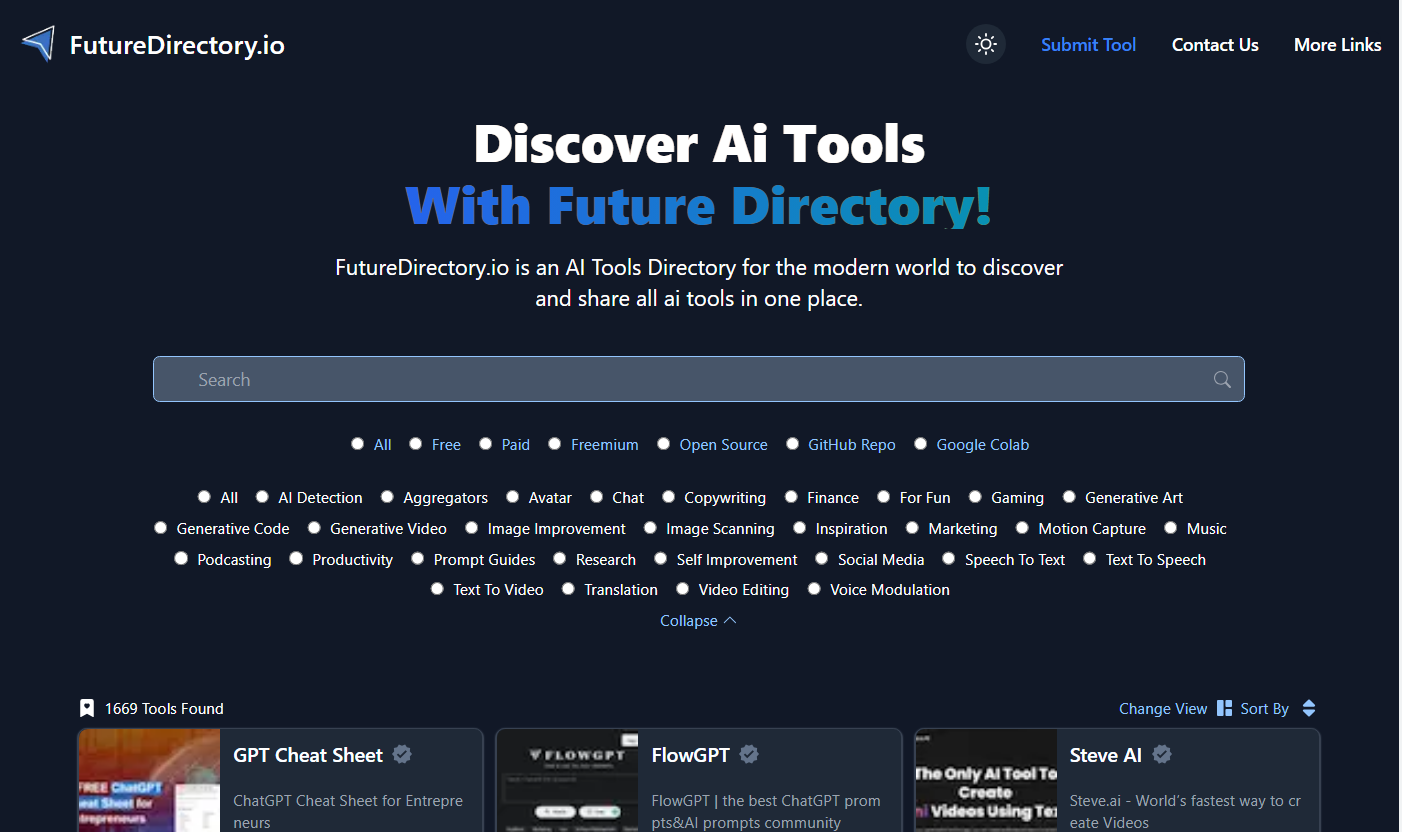The width and height of the screenshot is (1402, 832).
Task: Click the bookmark icon beside 1669 Tools Found
Action: [x=87, y=708]
